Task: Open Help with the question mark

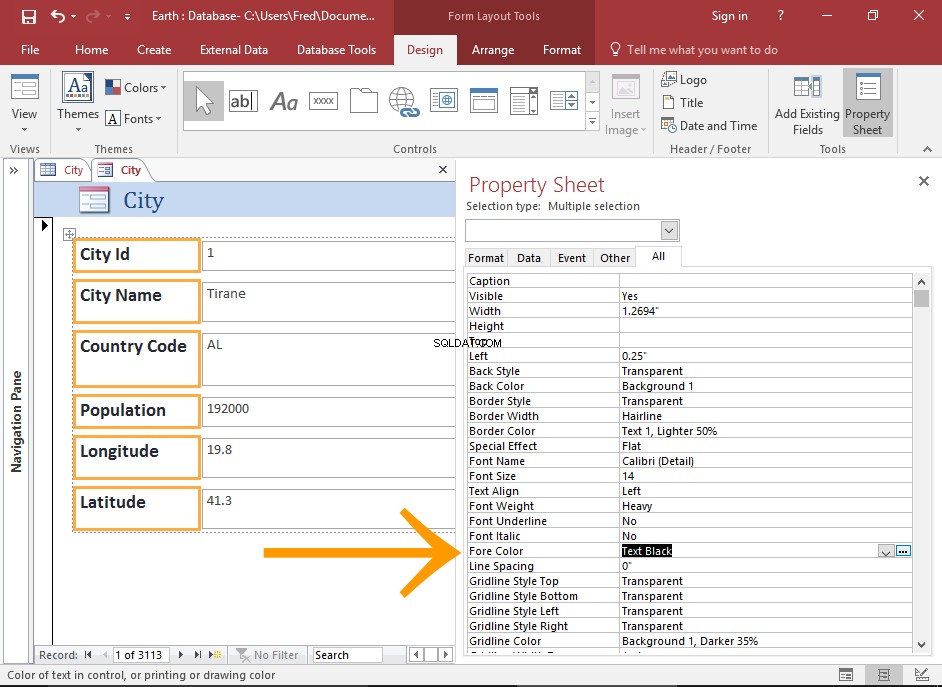Action: pos(780,16)
